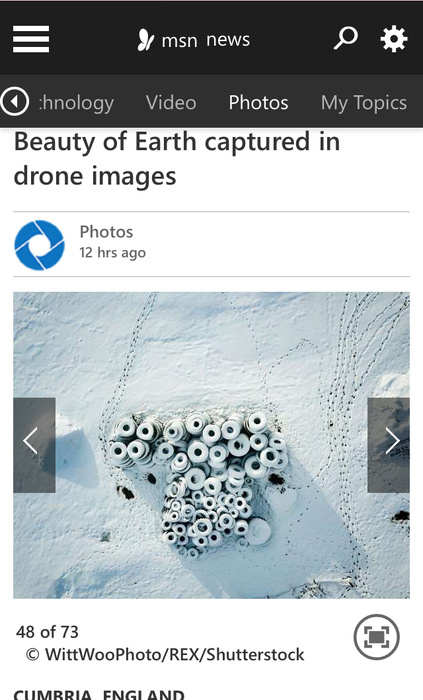Select the Photos tab

(x=258, y=103)
